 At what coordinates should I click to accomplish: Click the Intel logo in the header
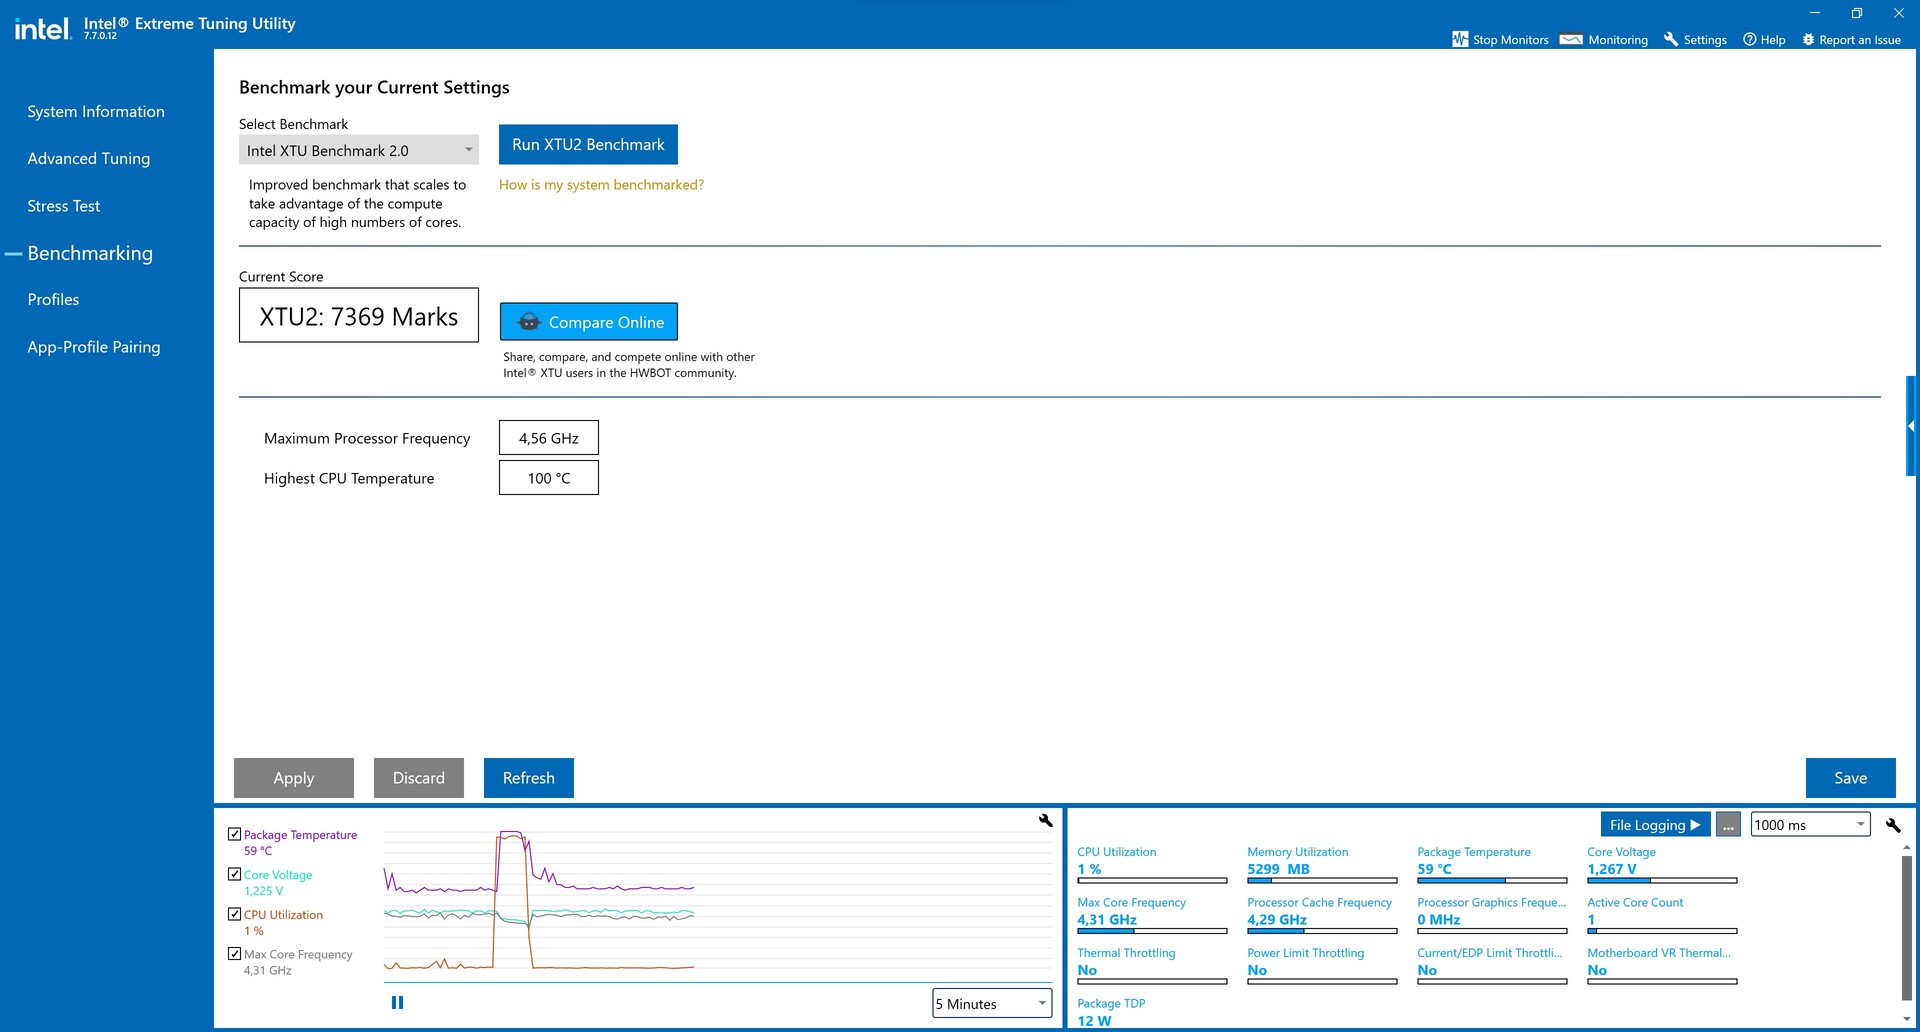tap(43, 28)
